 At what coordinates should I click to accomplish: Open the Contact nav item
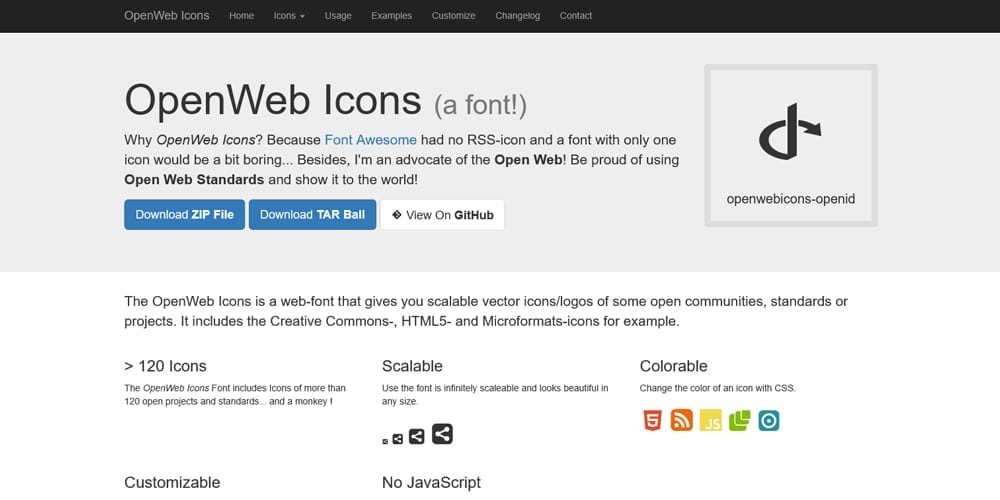(576, 16)
